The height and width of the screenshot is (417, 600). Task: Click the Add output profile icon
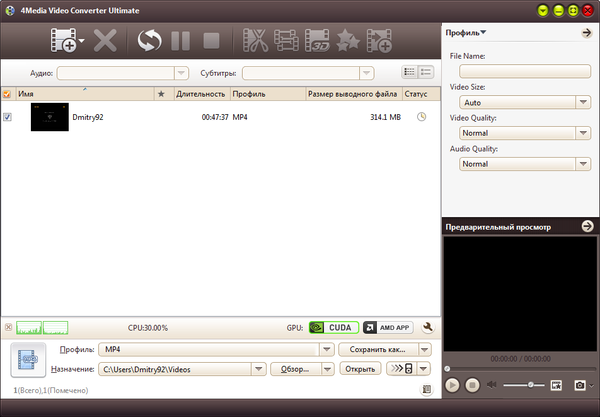coord(379,40)
